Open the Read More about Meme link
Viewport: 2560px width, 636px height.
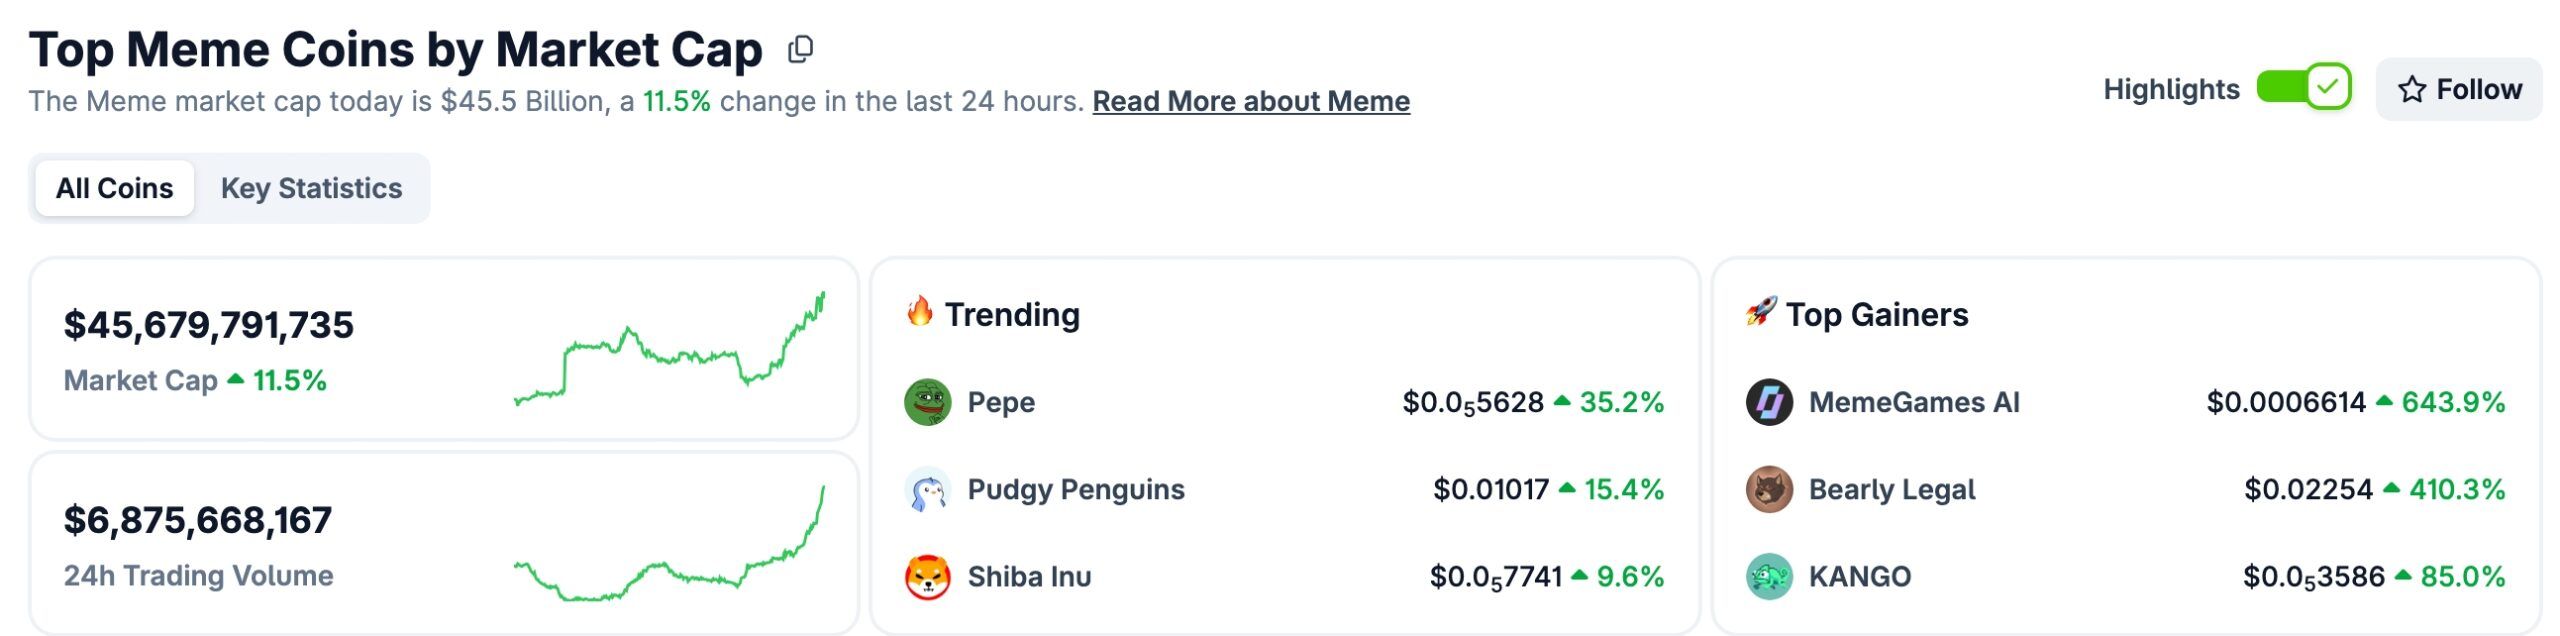[1252, 100]
